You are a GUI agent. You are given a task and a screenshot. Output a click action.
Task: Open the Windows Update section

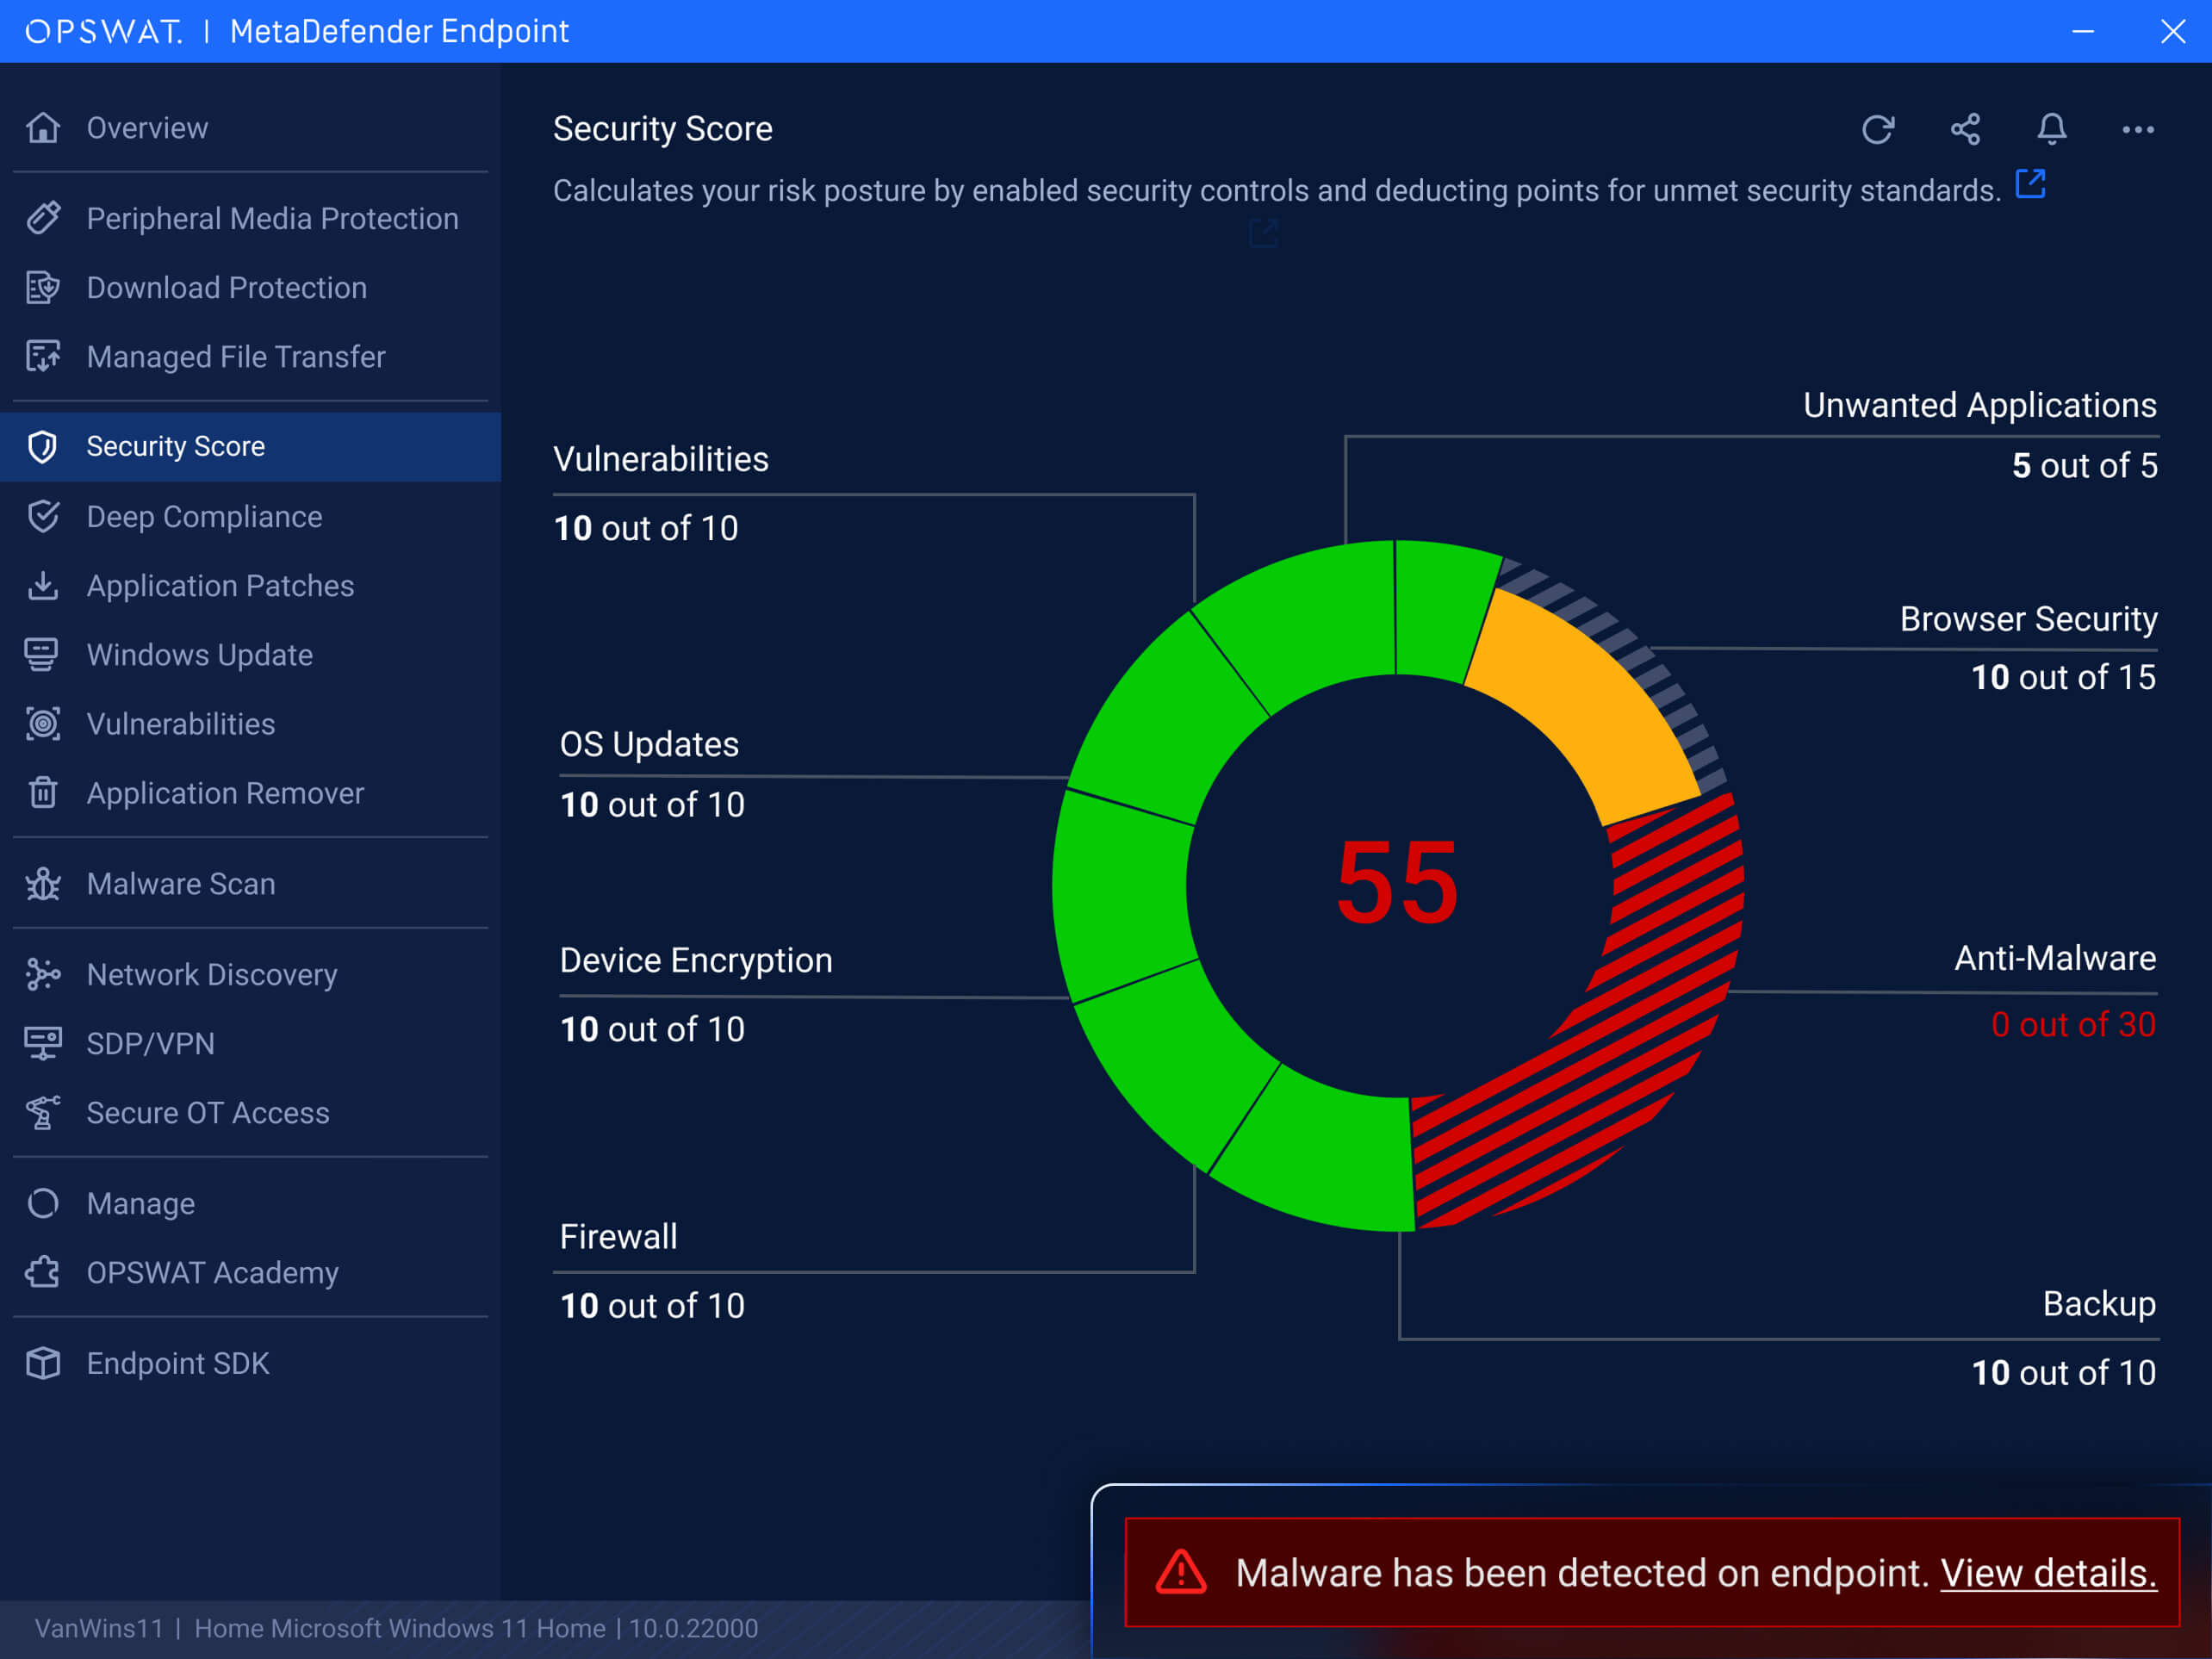click(x=199, y=655)
